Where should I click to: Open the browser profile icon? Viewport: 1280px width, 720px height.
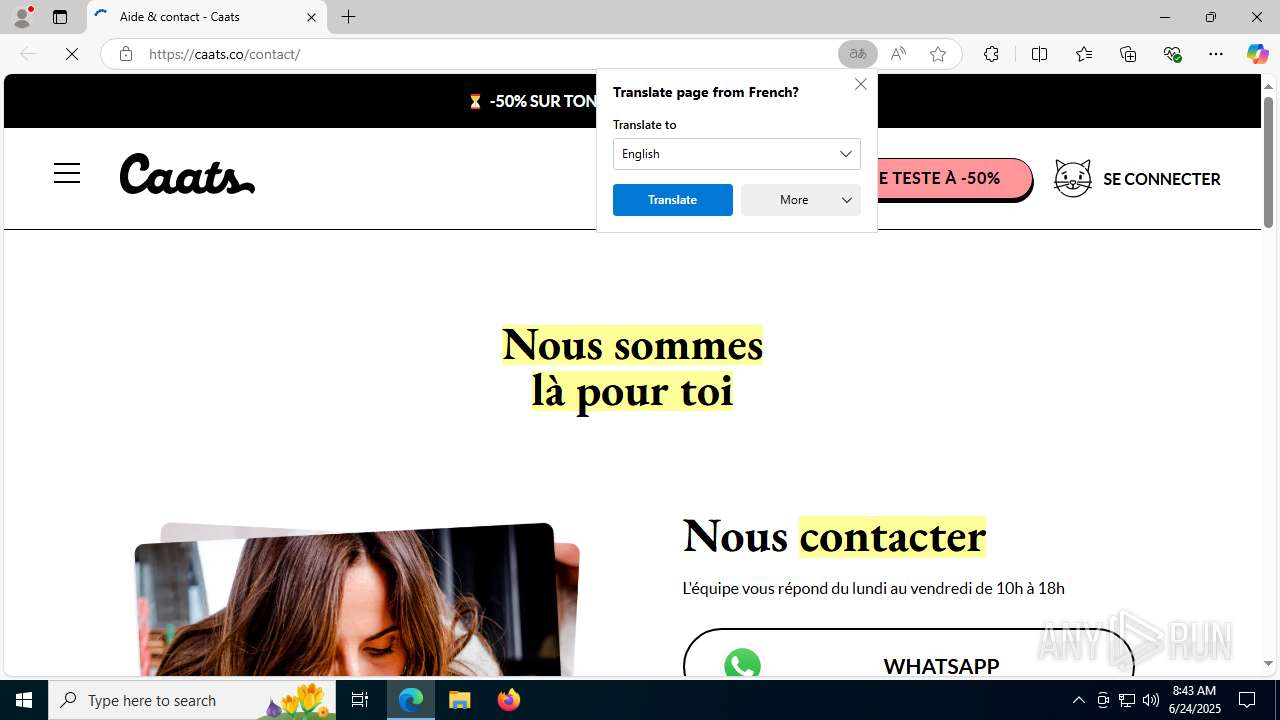pyautogui.click(x=22, y=17)
